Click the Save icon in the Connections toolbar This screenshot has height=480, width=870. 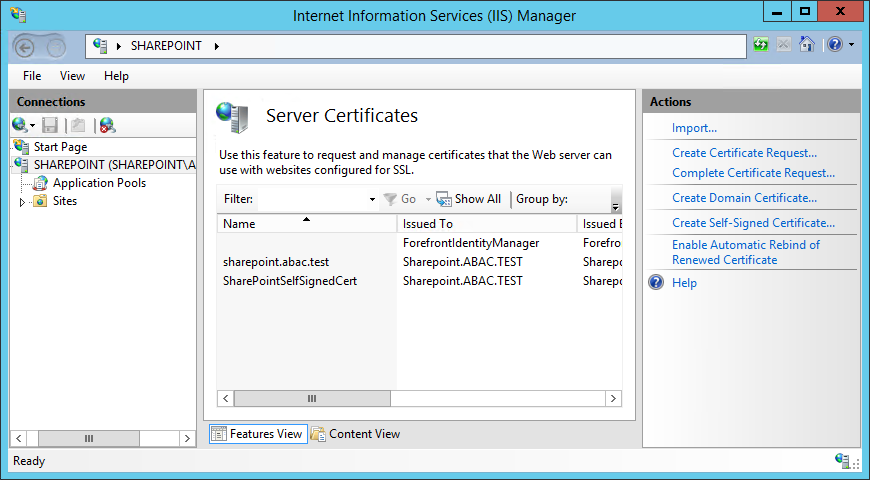50,125
